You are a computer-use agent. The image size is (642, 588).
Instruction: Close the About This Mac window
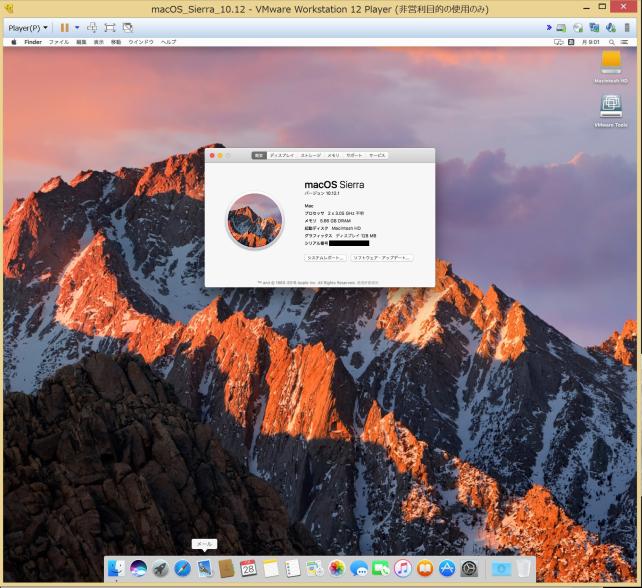212,156
